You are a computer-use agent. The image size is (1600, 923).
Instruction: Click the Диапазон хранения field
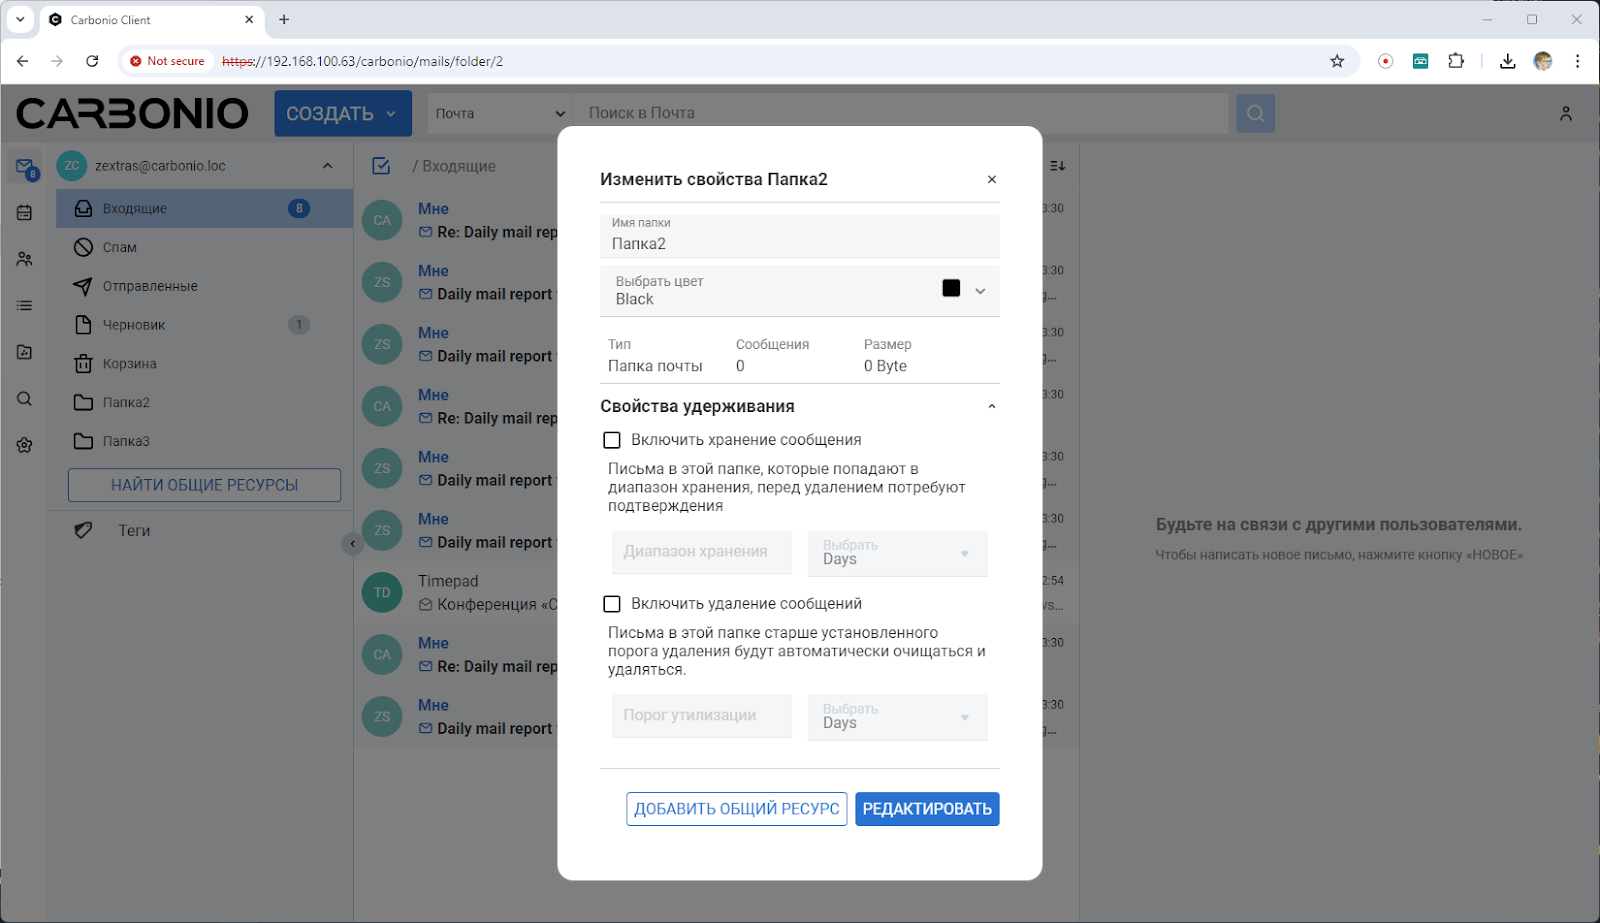click(702, 552)
